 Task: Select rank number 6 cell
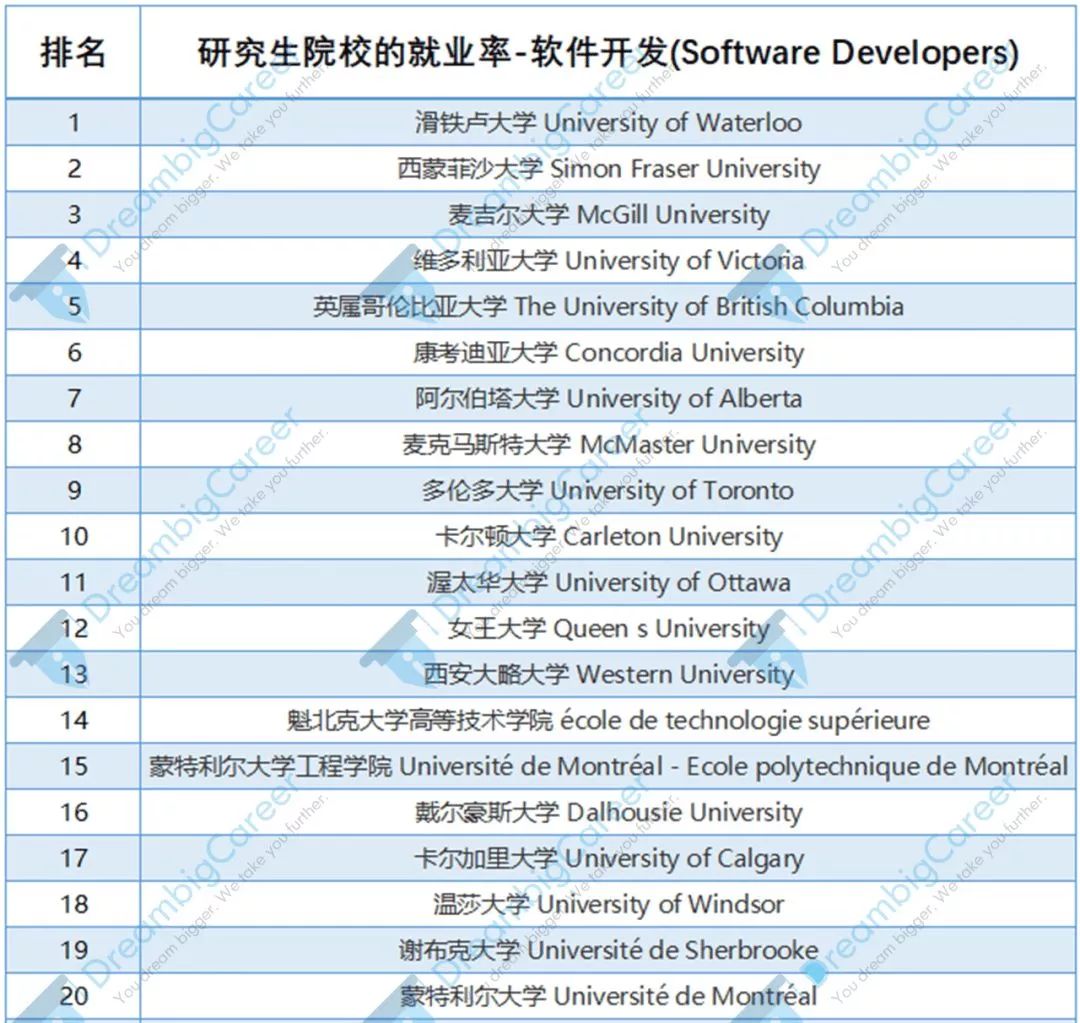pos(74,353)
